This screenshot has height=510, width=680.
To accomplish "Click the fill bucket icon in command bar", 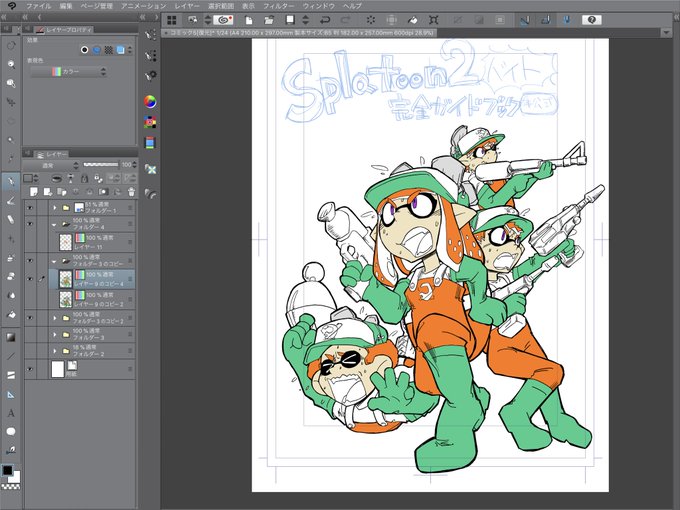I will click(x=412, y=20).
